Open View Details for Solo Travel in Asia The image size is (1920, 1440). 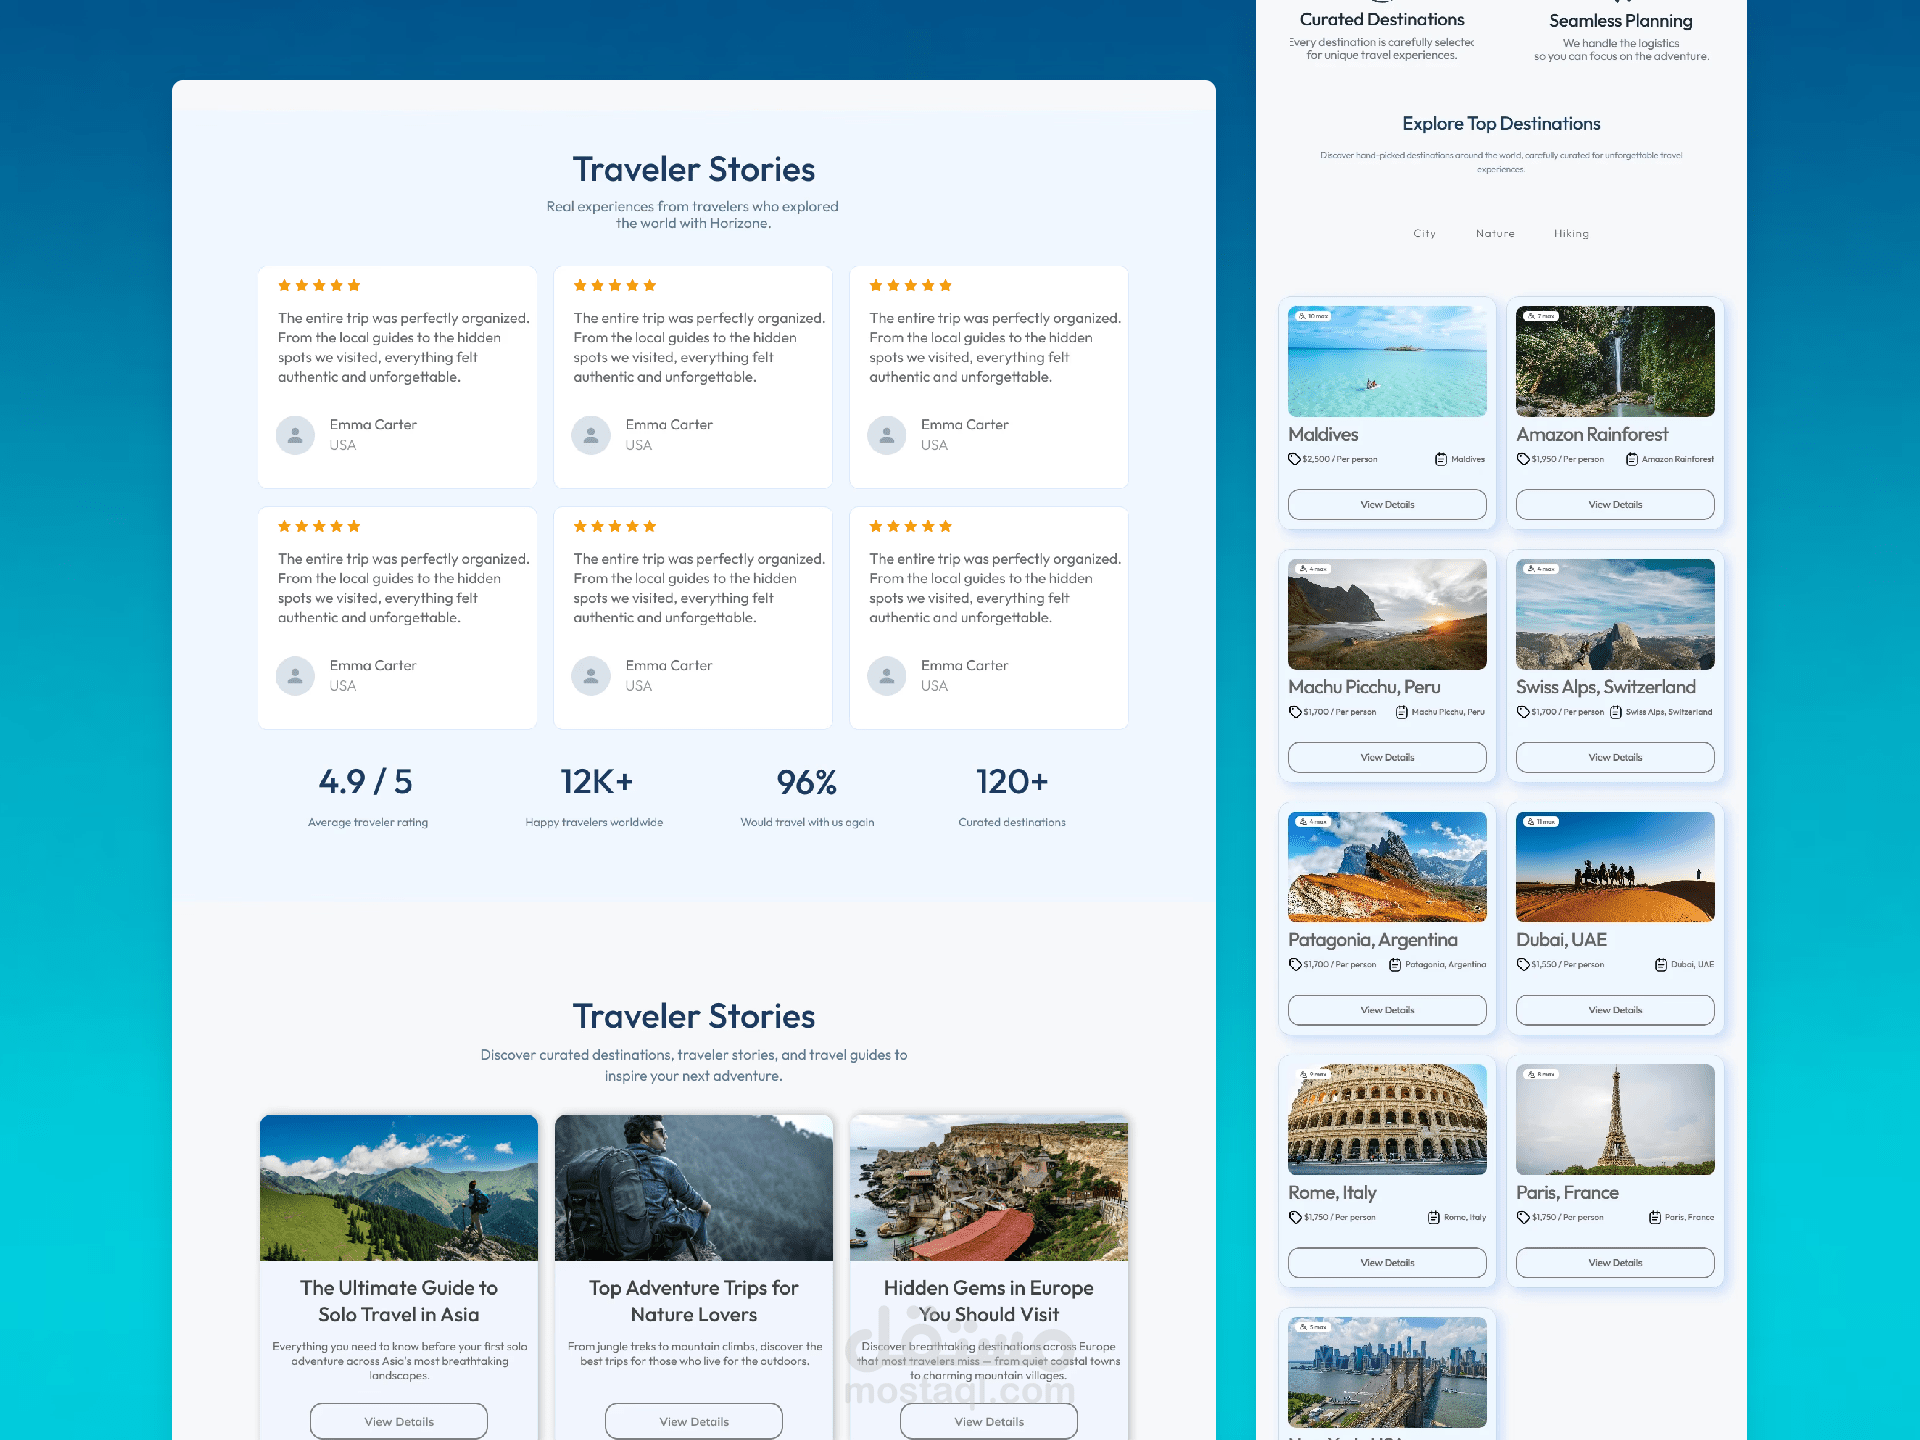pyautogui.click(x=399, y=1421)
